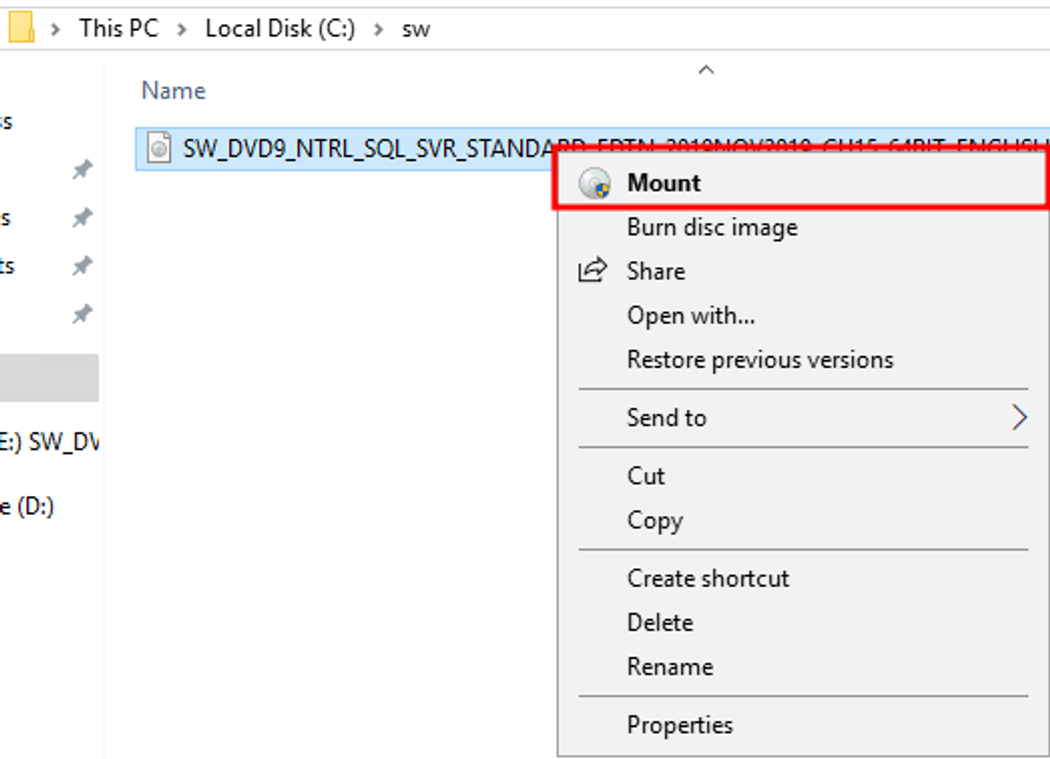Click the Mount disc icon
Viewport: 1050px width, 759px height.
click(x=594, y=184)
